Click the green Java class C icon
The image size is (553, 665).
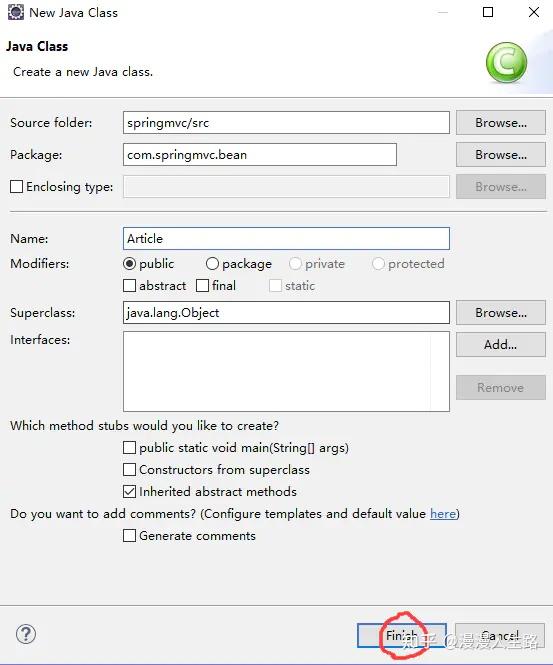click(x=506, y=63)
